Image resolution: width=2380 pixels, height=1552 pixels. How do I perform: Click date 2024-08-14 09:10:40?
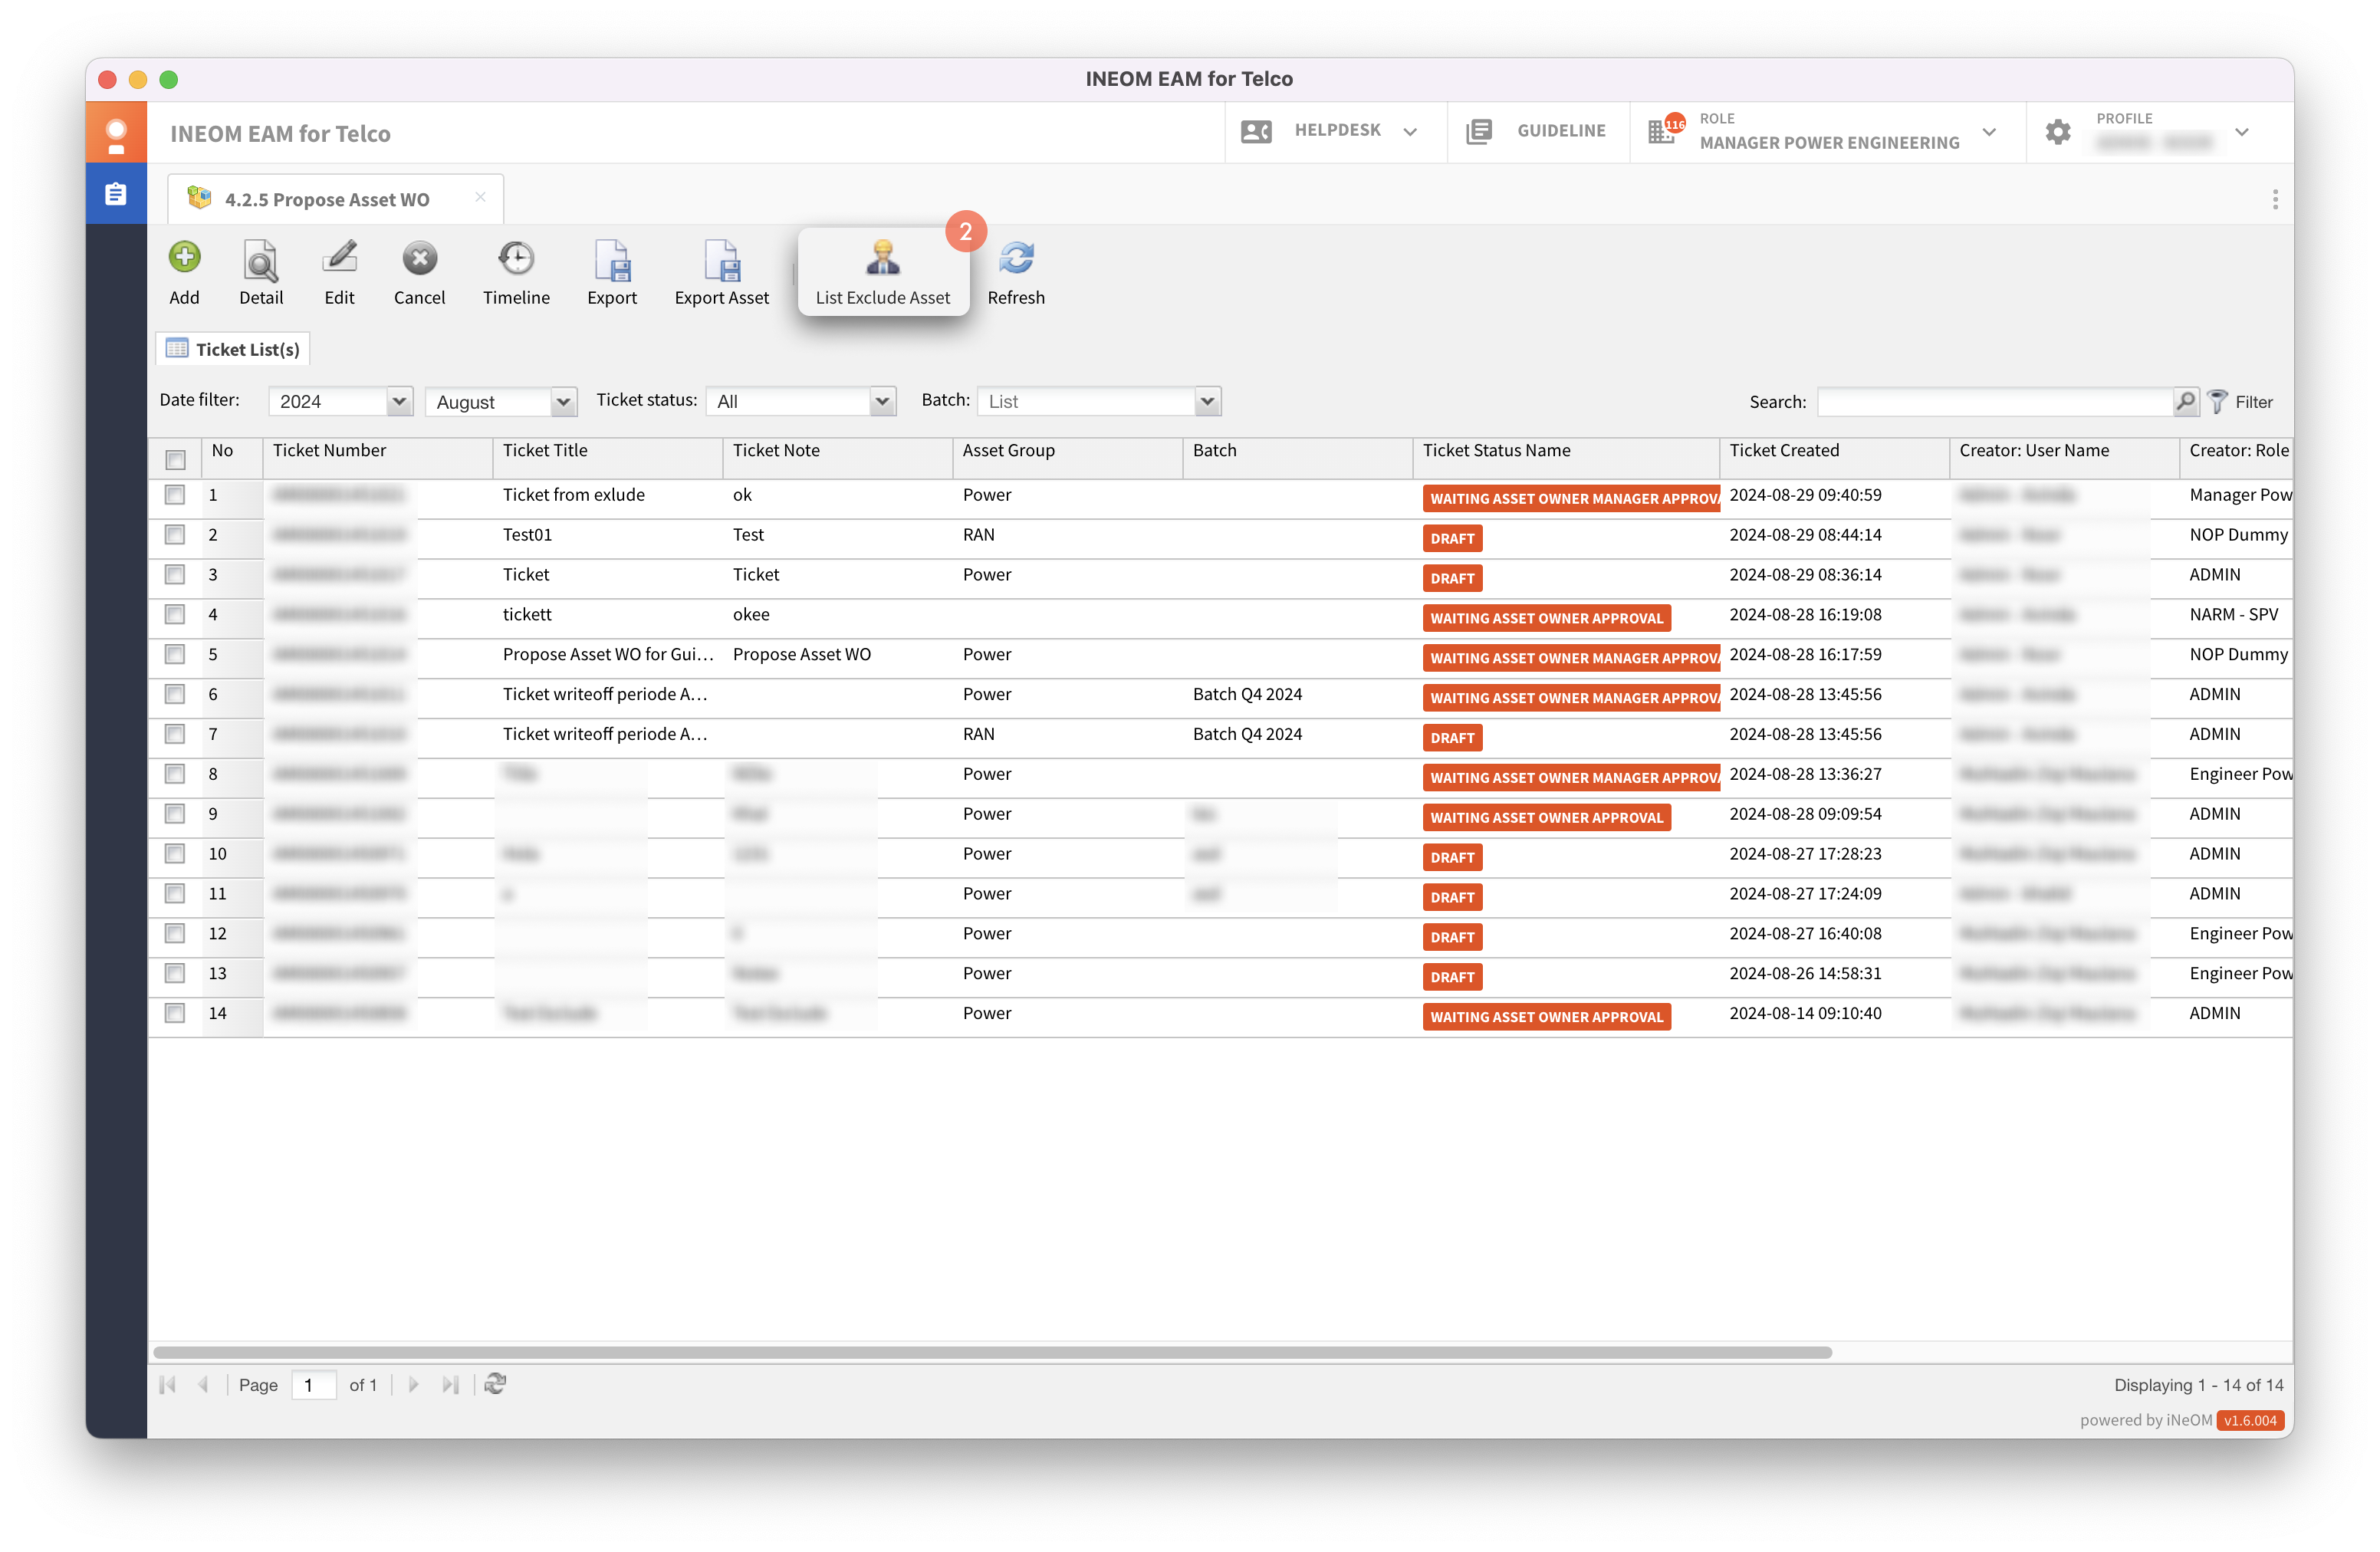[x=1805, y=1013]
